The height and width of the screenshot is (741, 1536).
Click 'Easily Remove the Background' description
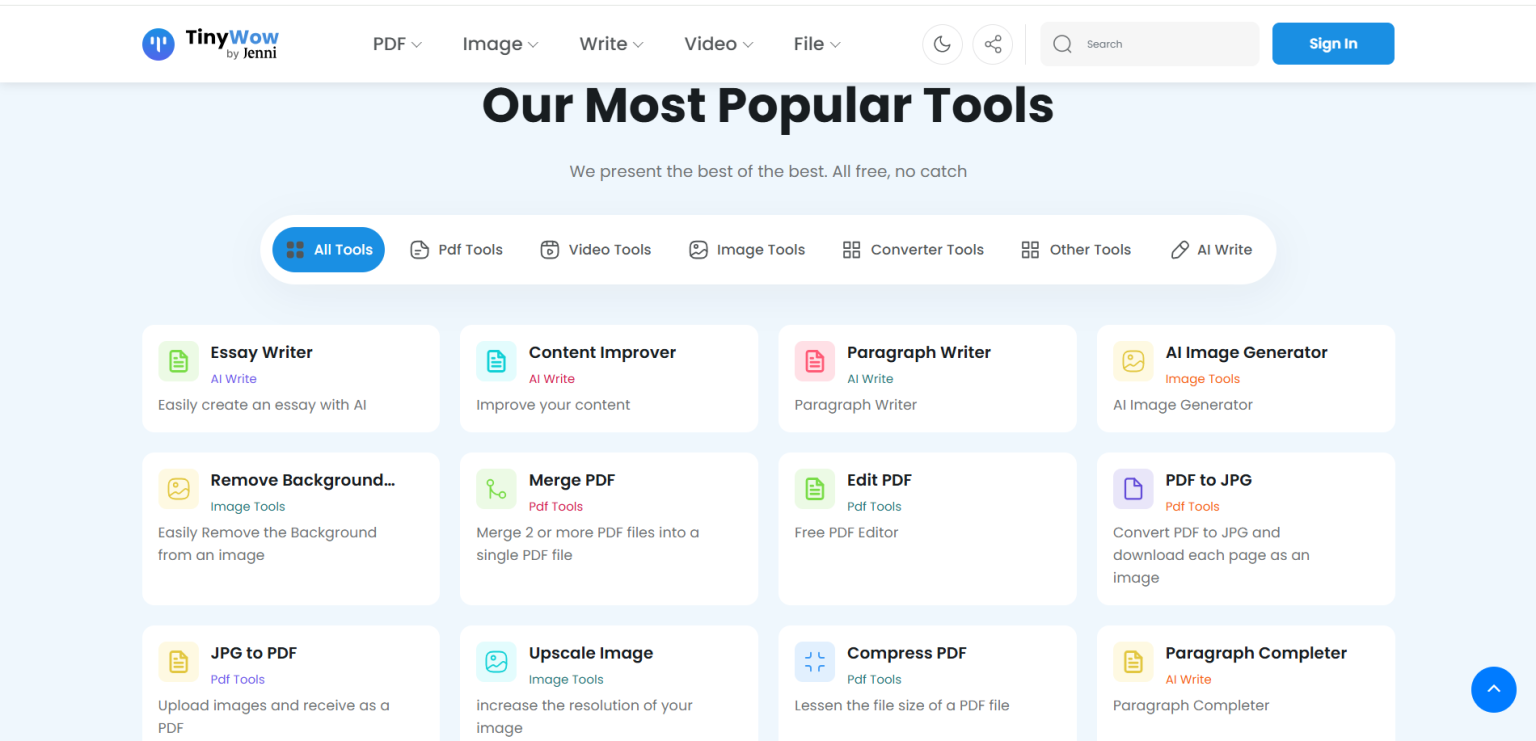(267, 544)
